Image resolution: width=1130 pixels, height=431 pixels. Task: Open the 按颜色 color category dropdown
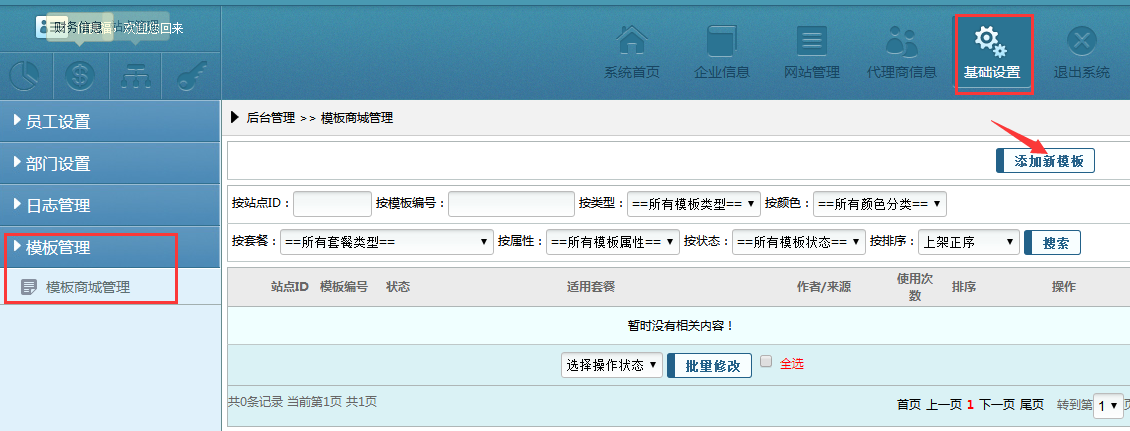(x=879, y=204)
